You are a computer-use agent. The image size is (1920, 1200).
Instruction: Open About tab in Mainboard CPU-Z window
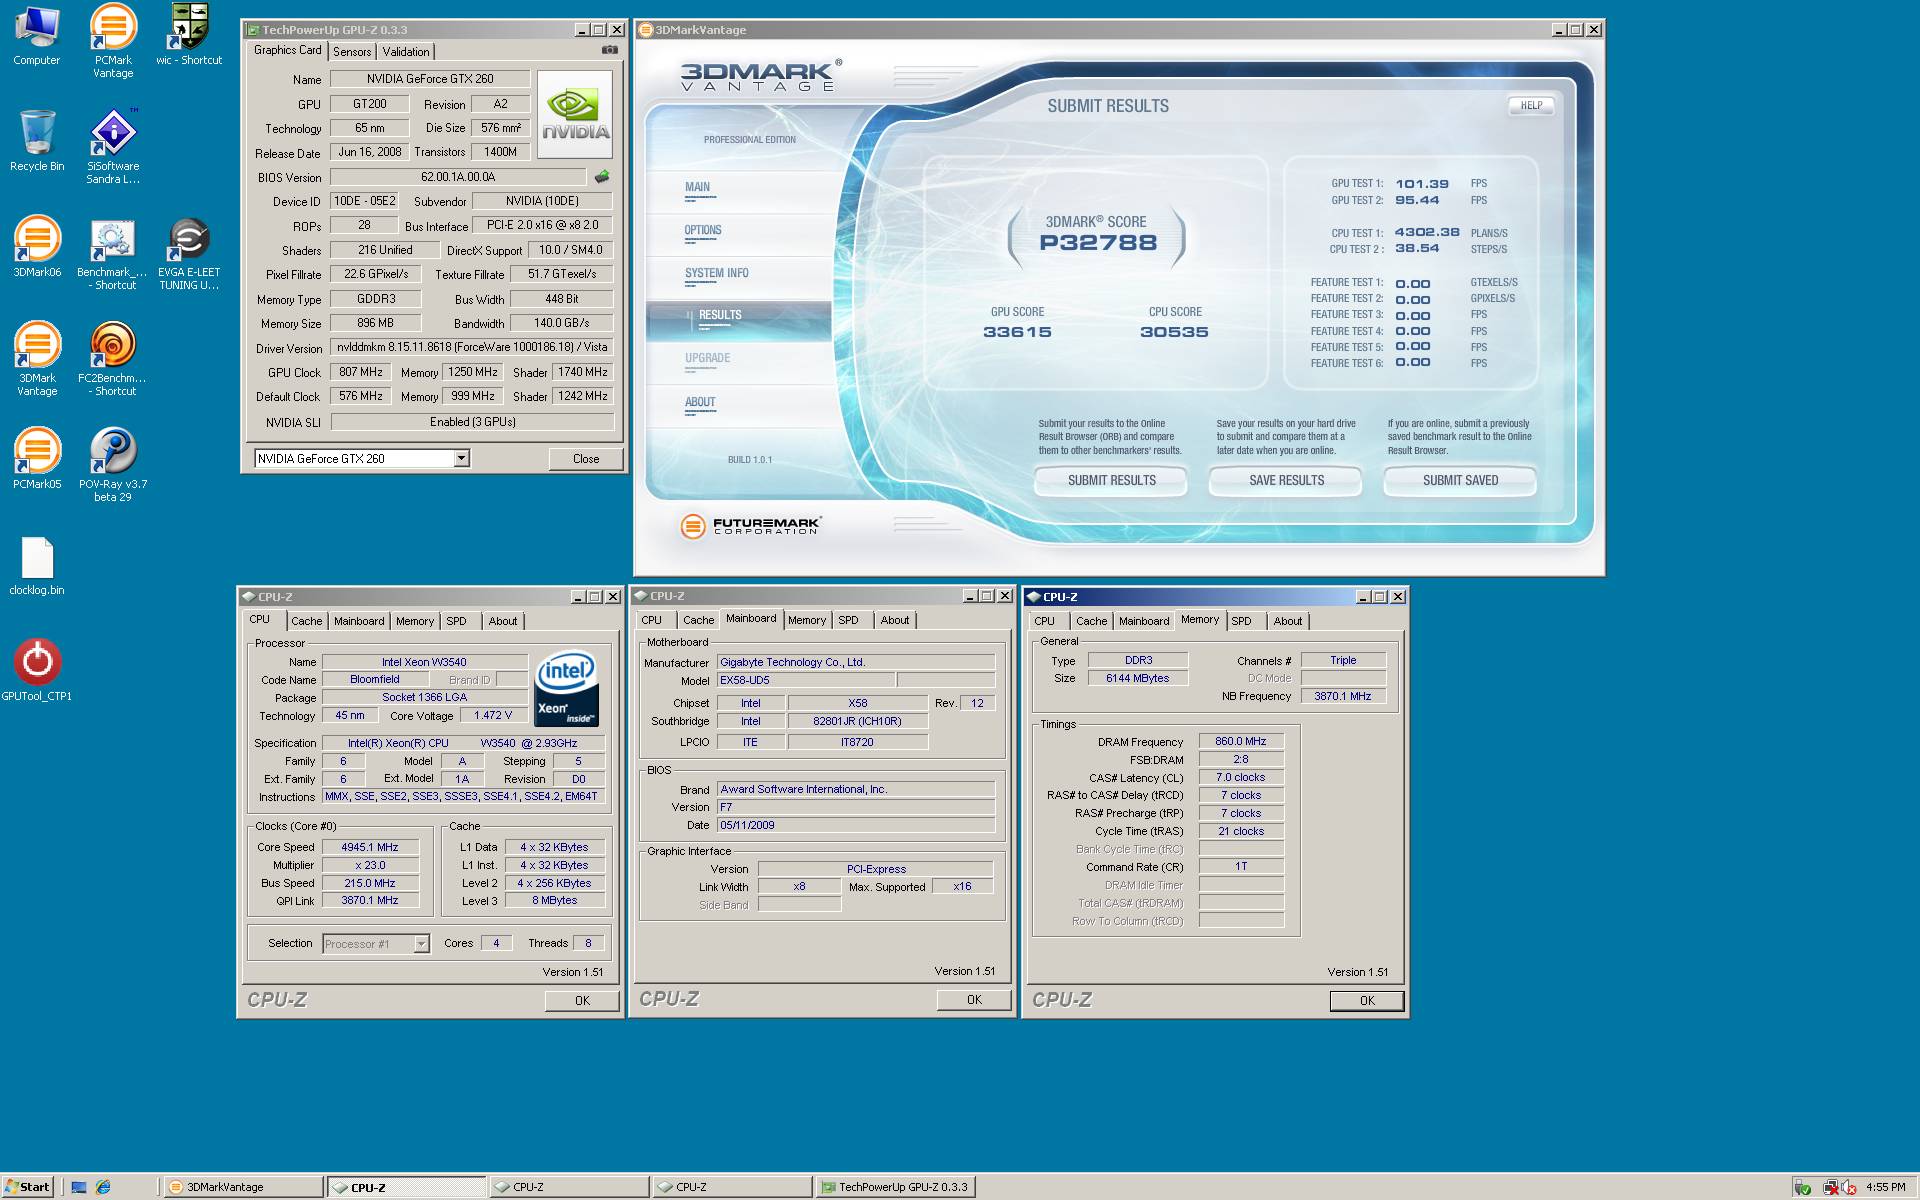(x=895, y=620)
